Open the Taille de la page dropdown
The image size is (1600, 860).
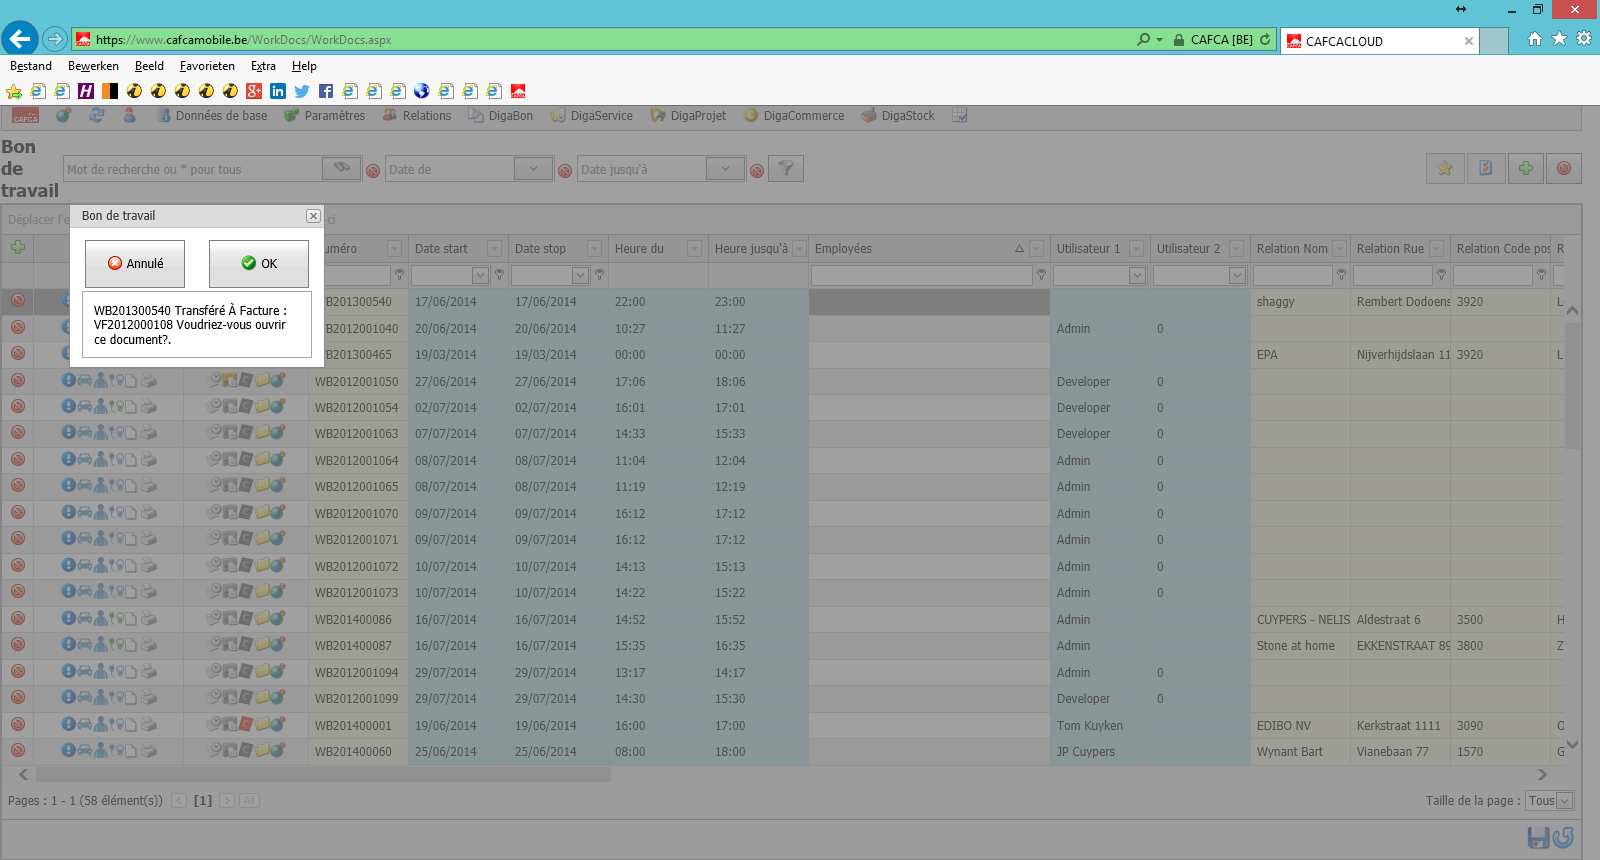pyautogui.click(x=1564, y=801)
